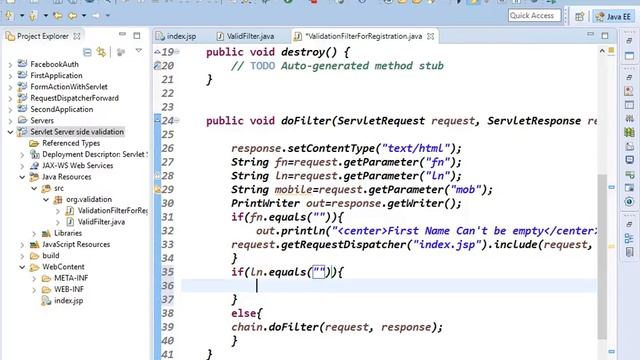This screenshot has width=640, height=360.
Task: Restore the topmost minimized view stack
Action: [x=629, y=40]
